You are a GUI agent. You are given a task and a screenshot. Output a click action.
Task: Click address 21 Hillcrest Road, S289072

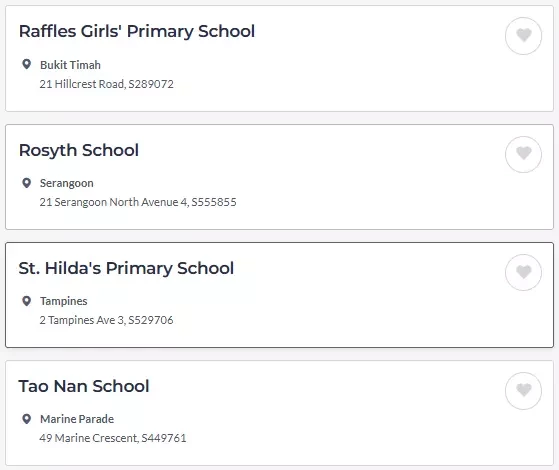coord(107,84)
